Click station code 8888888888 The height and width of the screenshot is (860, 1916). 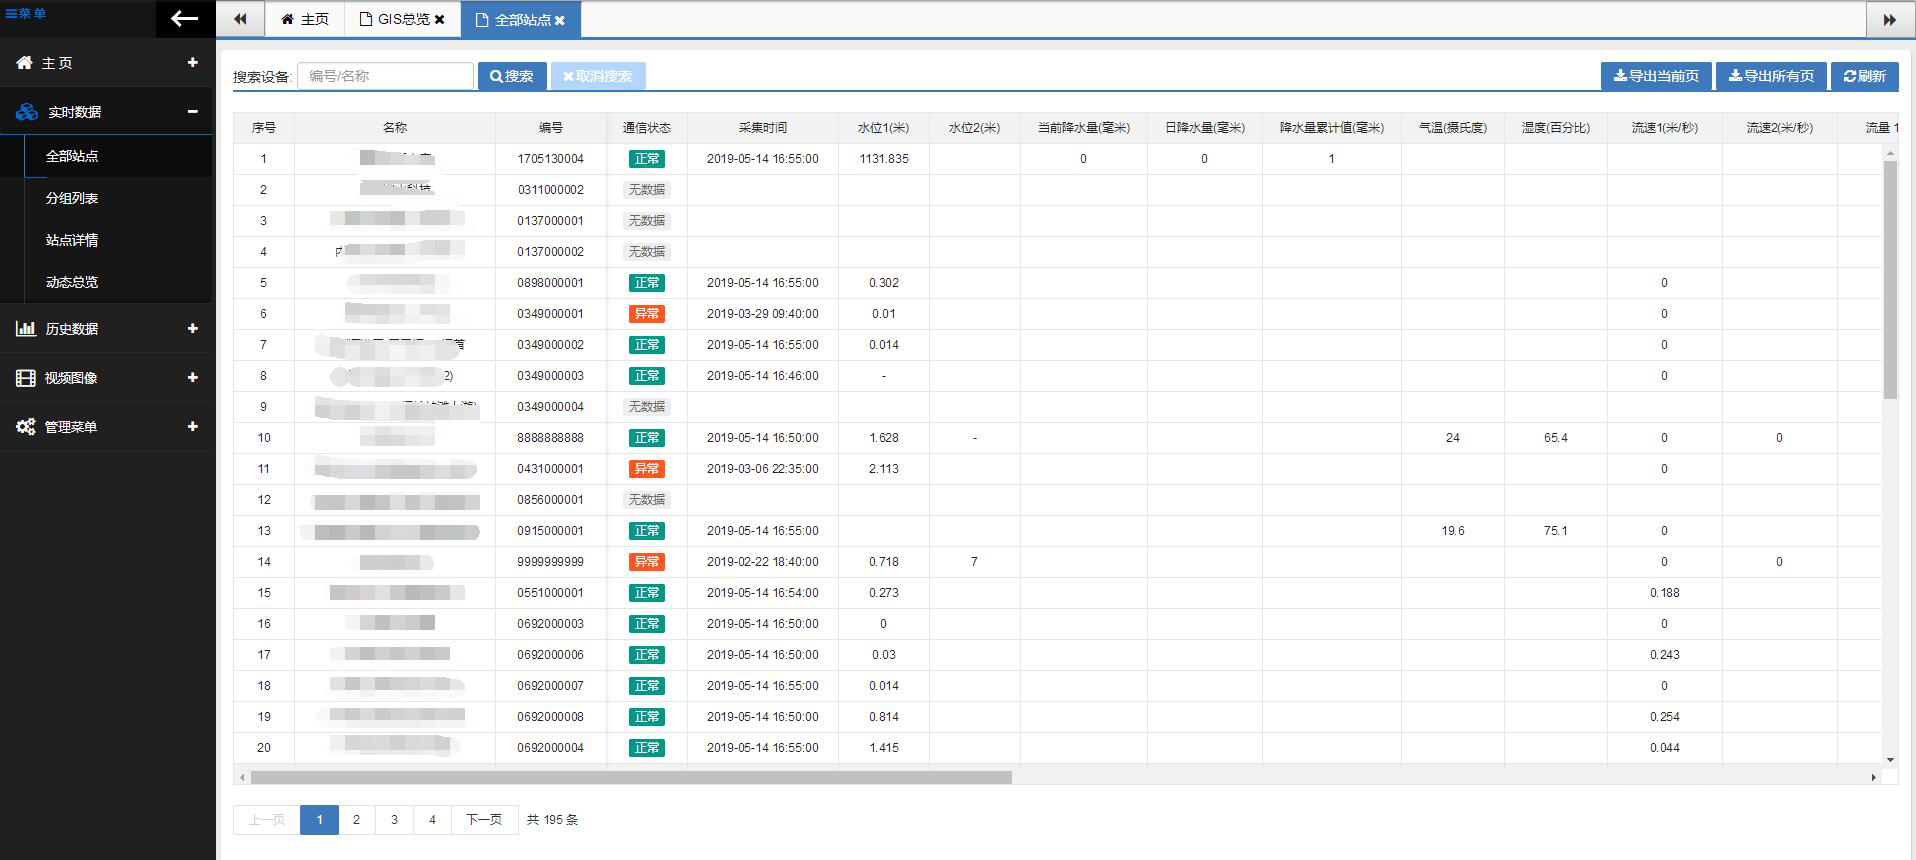coord(551,438)
